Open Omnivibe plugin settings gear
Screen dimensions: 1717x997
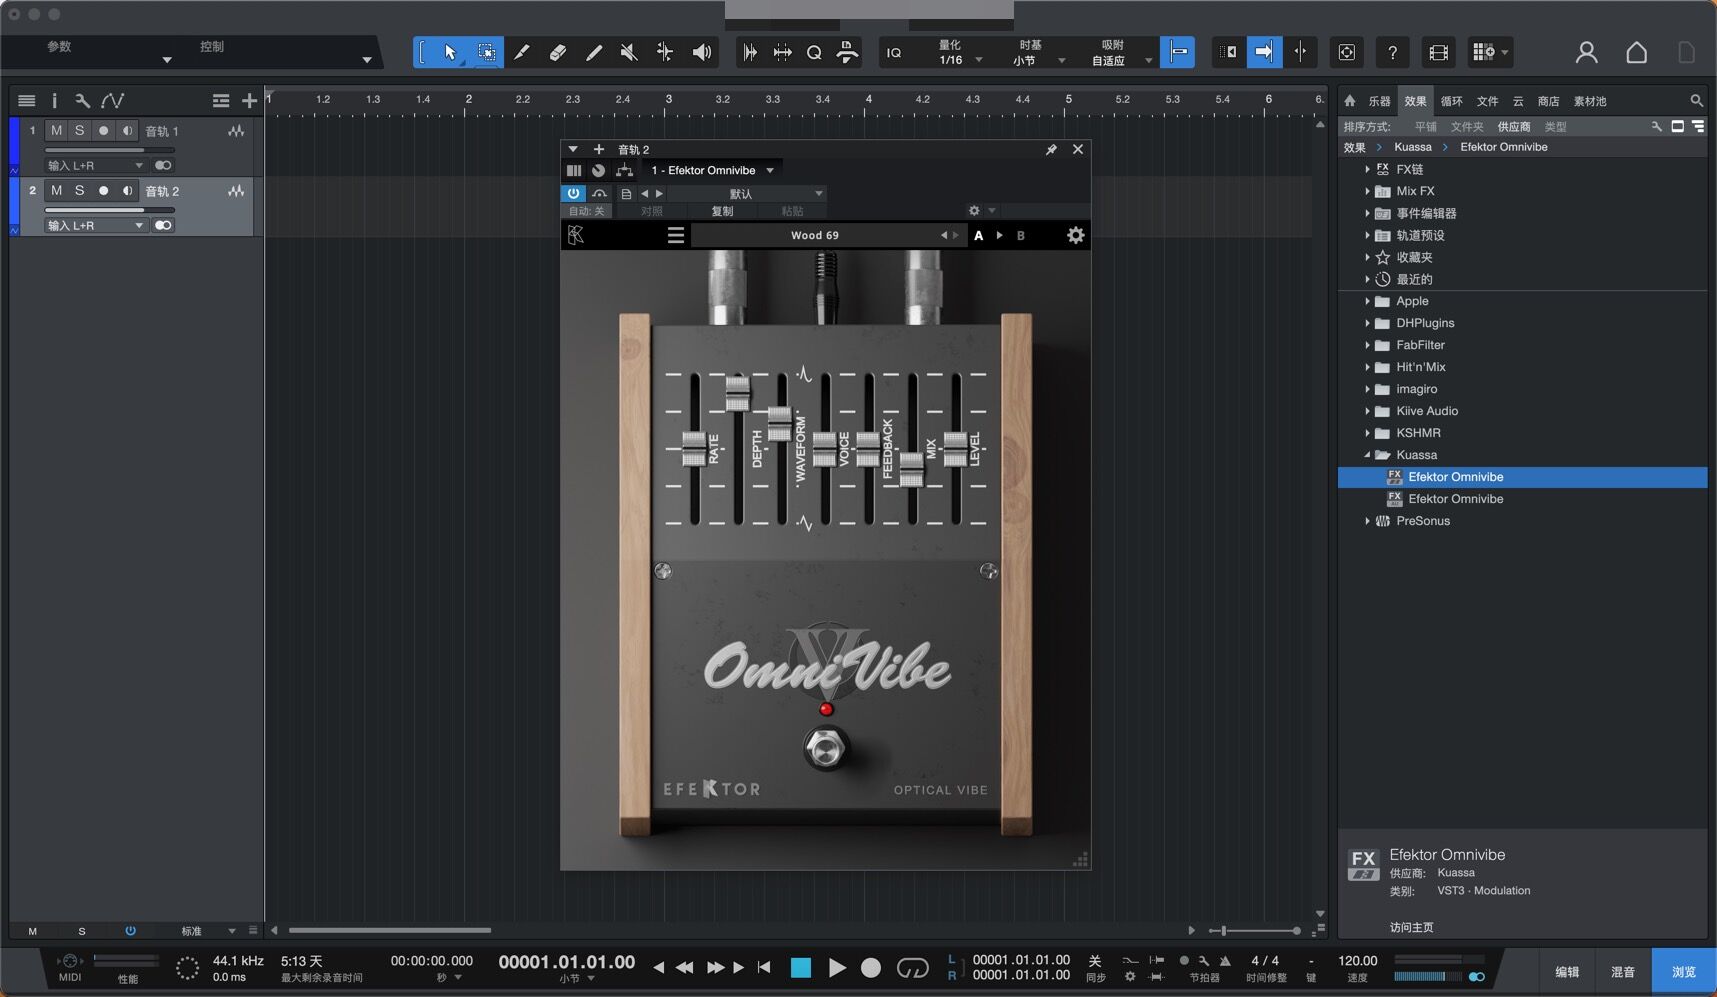point(1075,235)
